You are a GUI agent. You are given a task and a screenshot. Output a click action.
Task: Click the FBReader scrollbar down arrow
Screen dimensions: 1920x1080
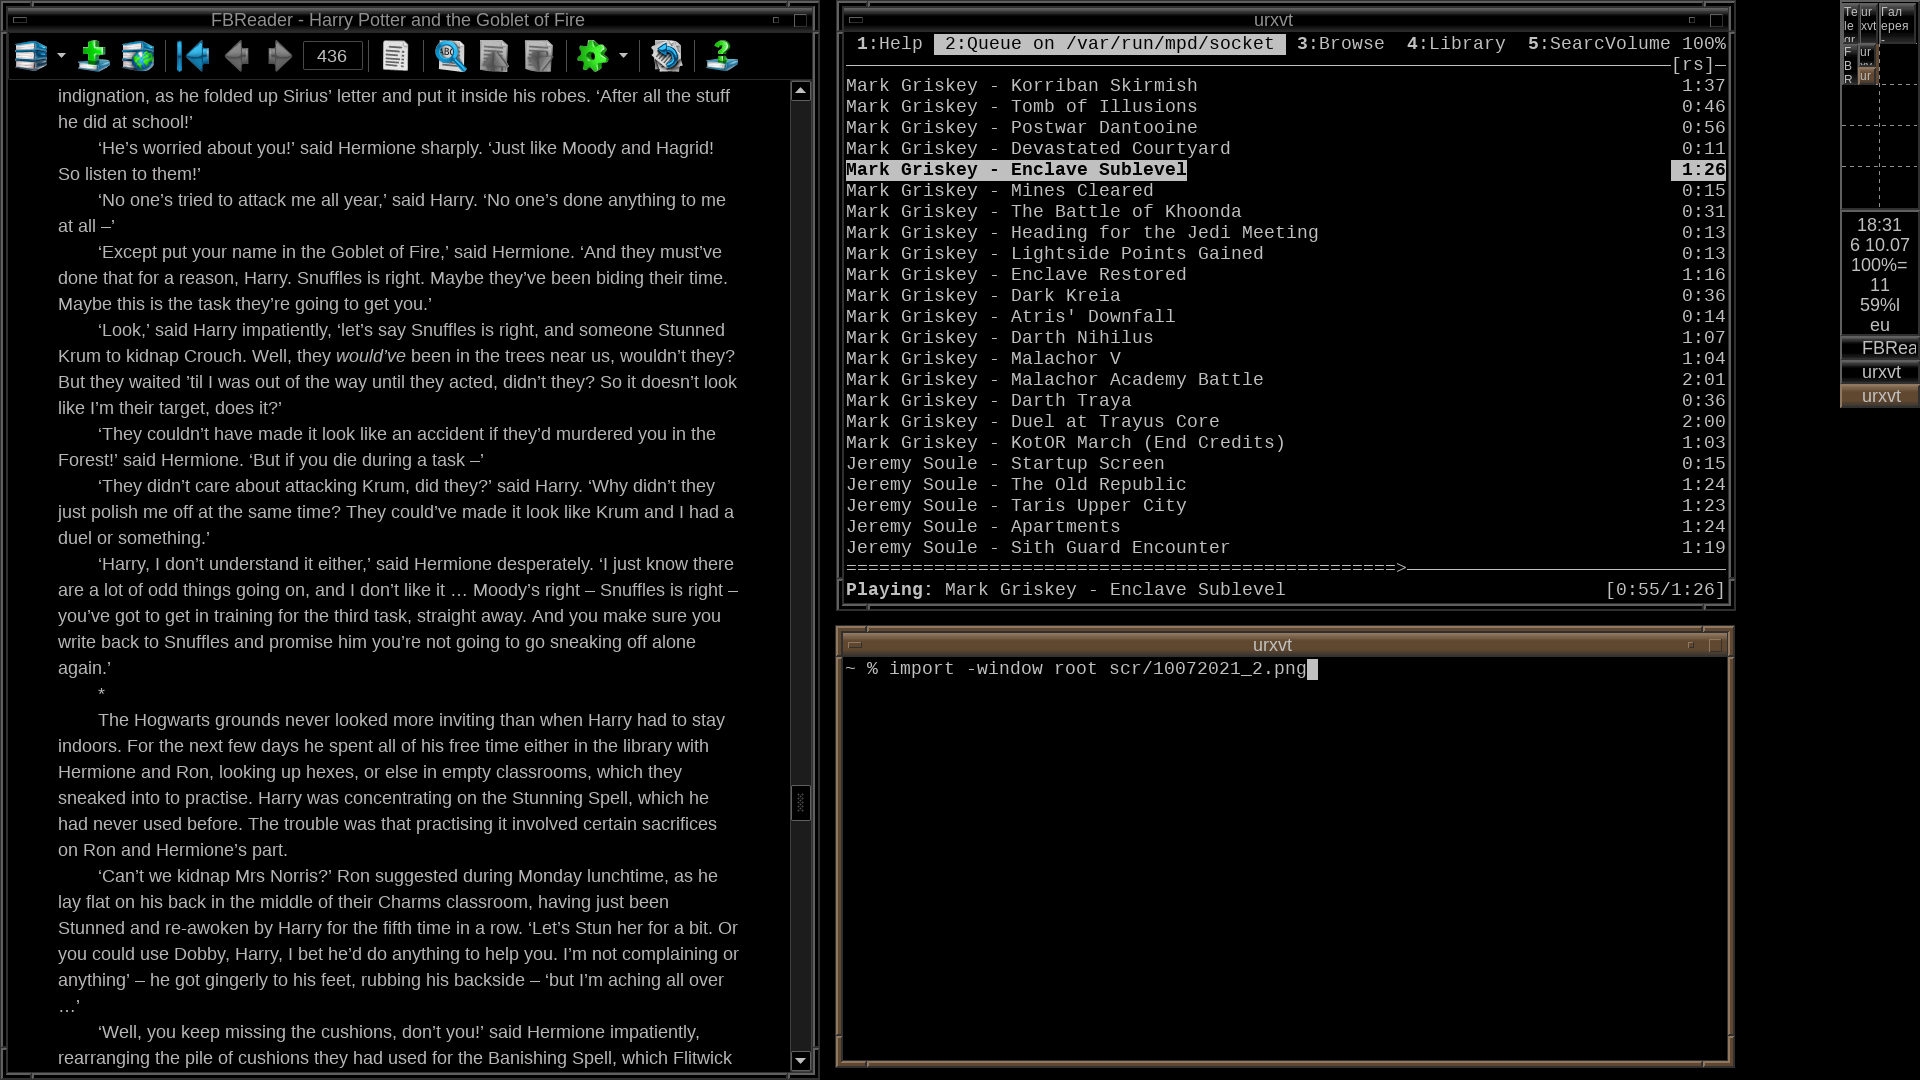tap(801, 1061)
